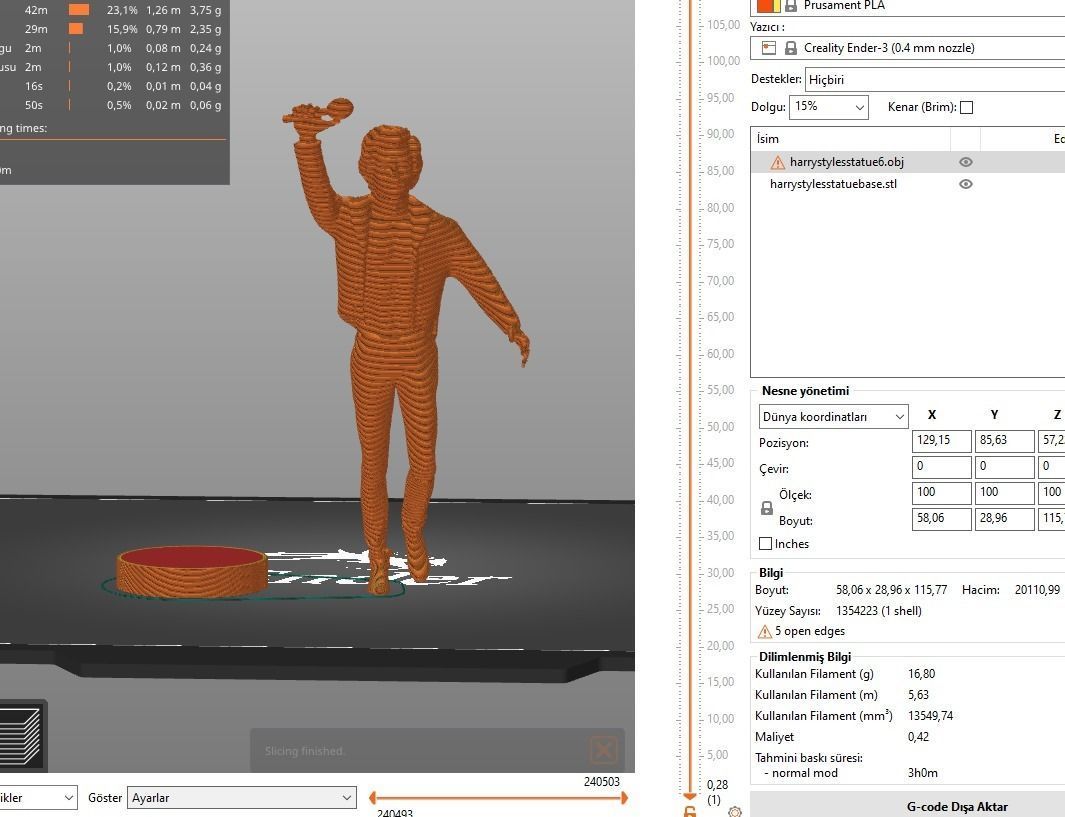Click the Pozisyon Z field

point(1051,441)
